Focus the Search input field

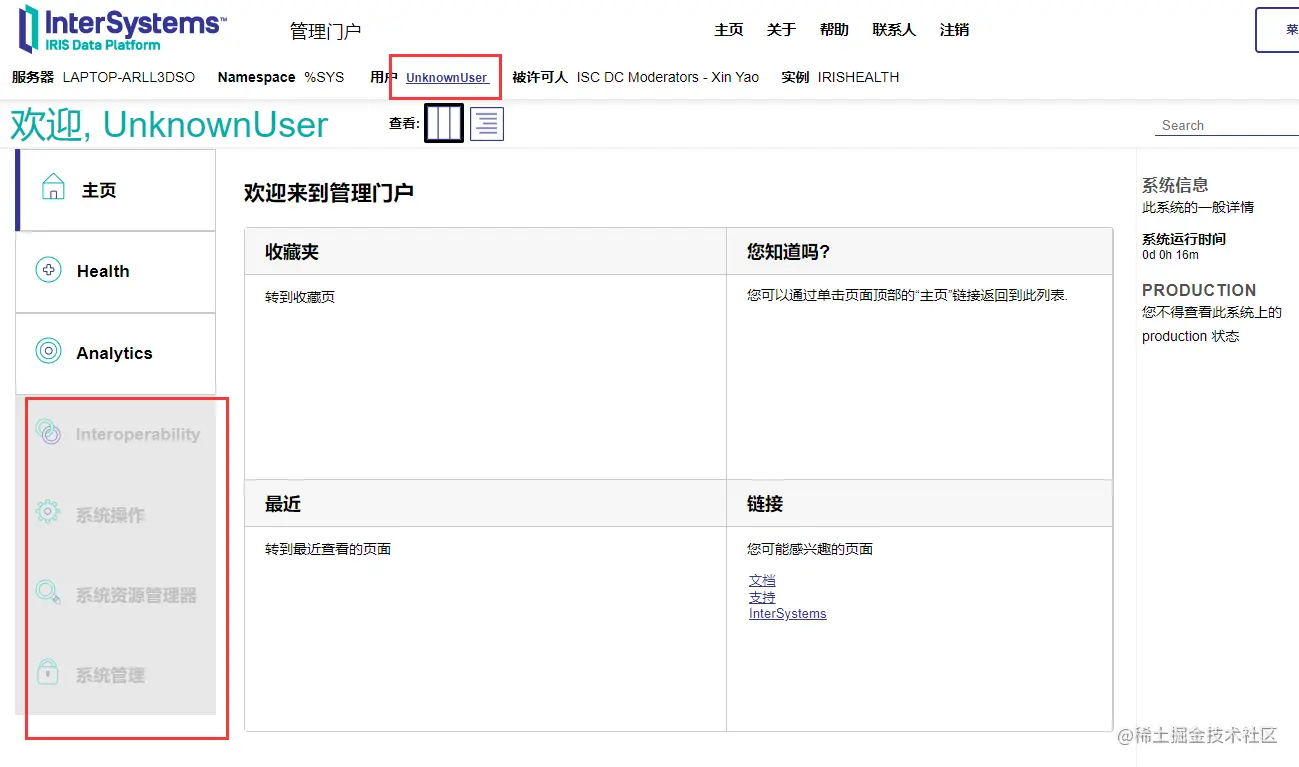(1226, 125)
